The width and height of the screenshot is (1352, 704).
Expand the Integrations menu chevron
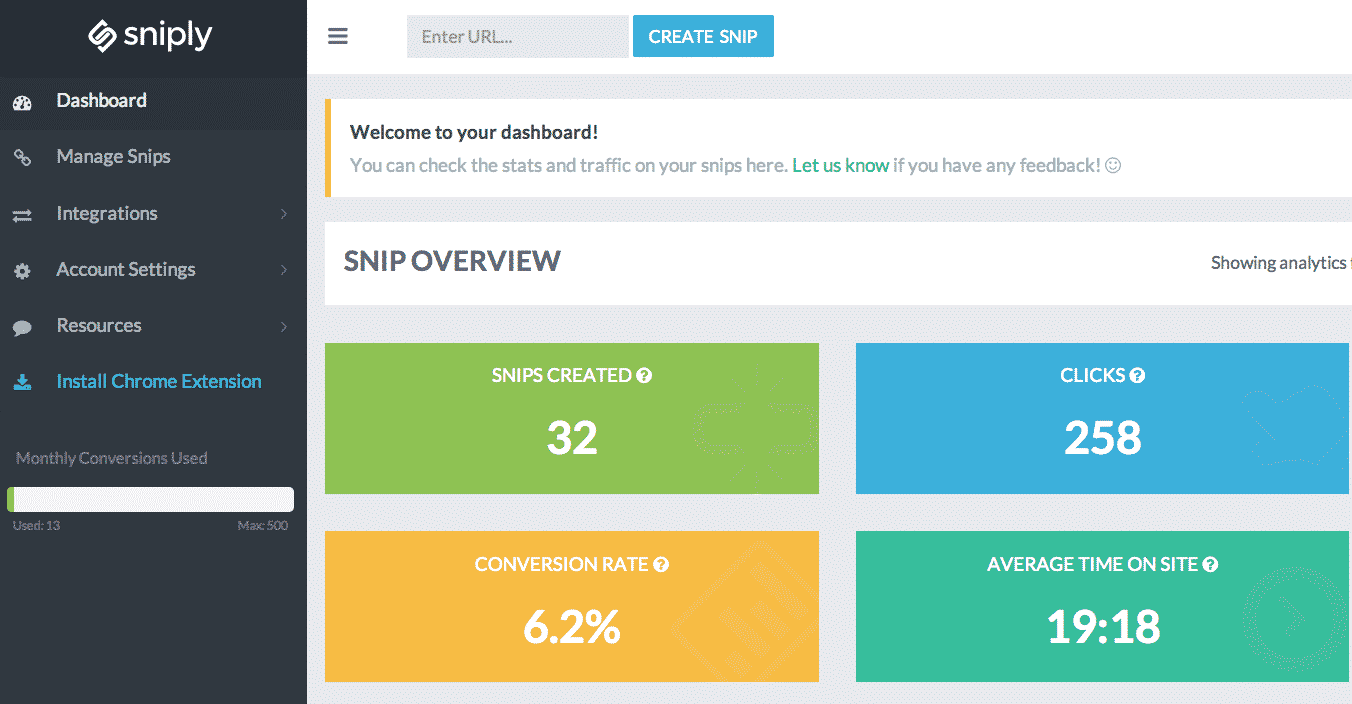coord(283,213)
